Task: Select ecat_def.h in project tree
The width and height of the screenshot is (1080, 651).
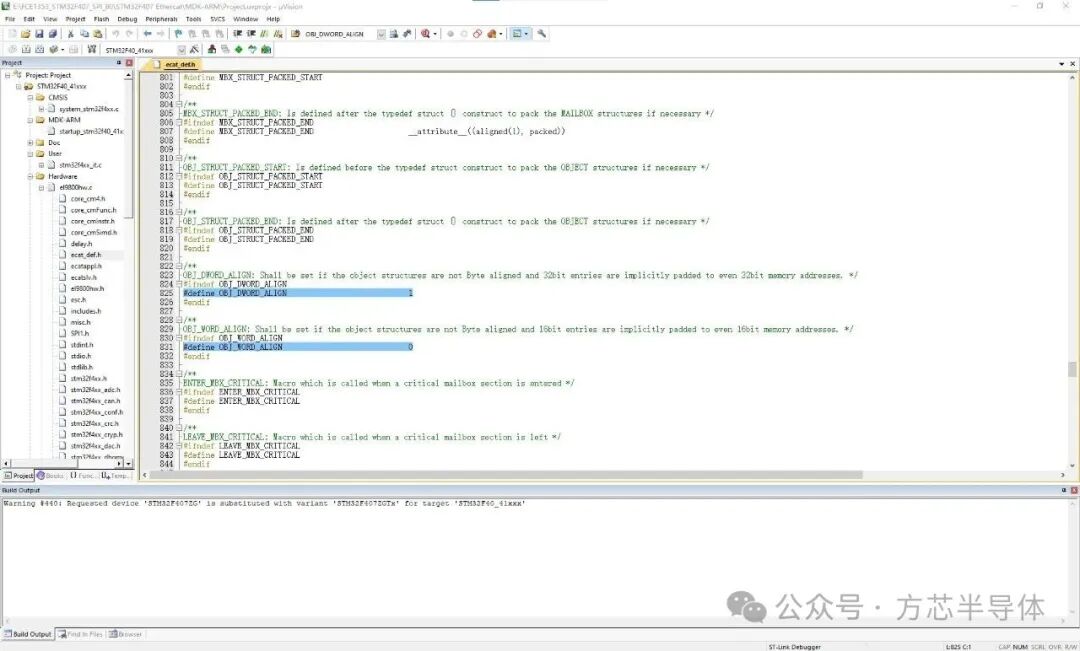Action: [x=86, y=255]
